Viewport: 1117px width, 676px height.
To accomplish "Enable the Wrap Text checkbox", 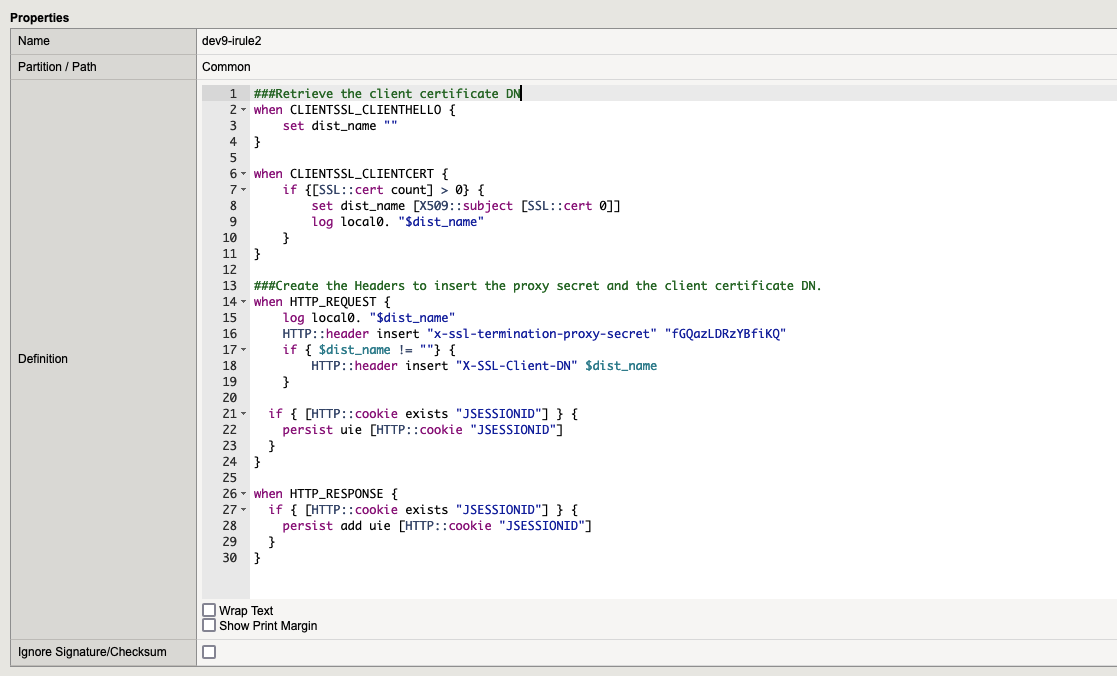I will (x=209, y=610).
